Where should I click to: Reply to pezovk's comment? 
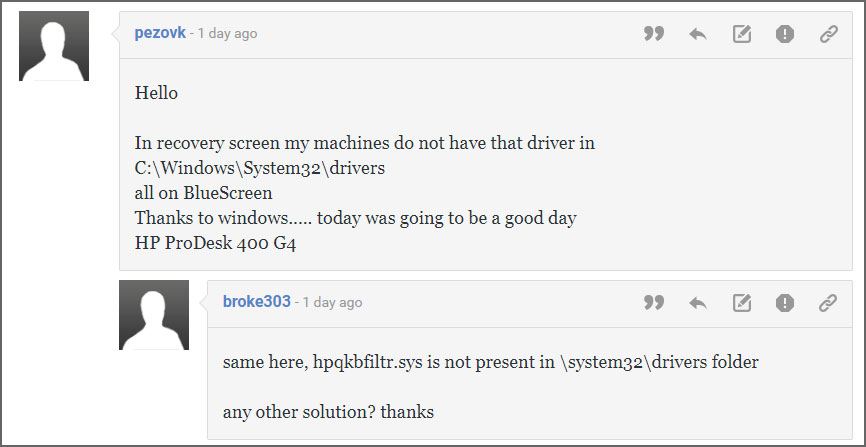[x=698, y=34]
